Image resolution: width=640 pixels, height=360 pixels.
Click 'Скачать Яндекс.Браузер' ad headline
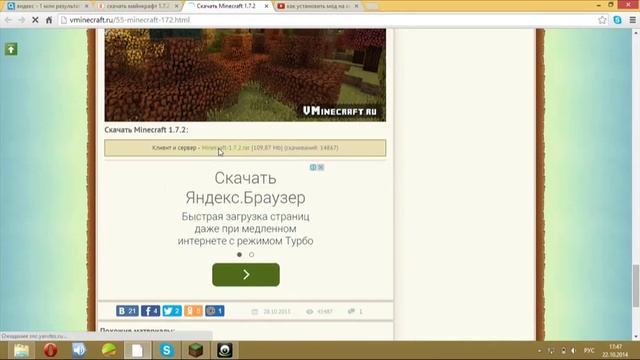[x=245, y=188]
